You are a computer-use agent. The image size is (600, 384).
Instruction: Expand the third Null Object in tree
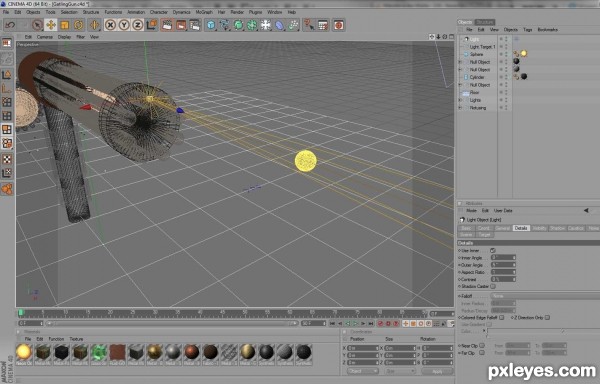pos(460,85)
